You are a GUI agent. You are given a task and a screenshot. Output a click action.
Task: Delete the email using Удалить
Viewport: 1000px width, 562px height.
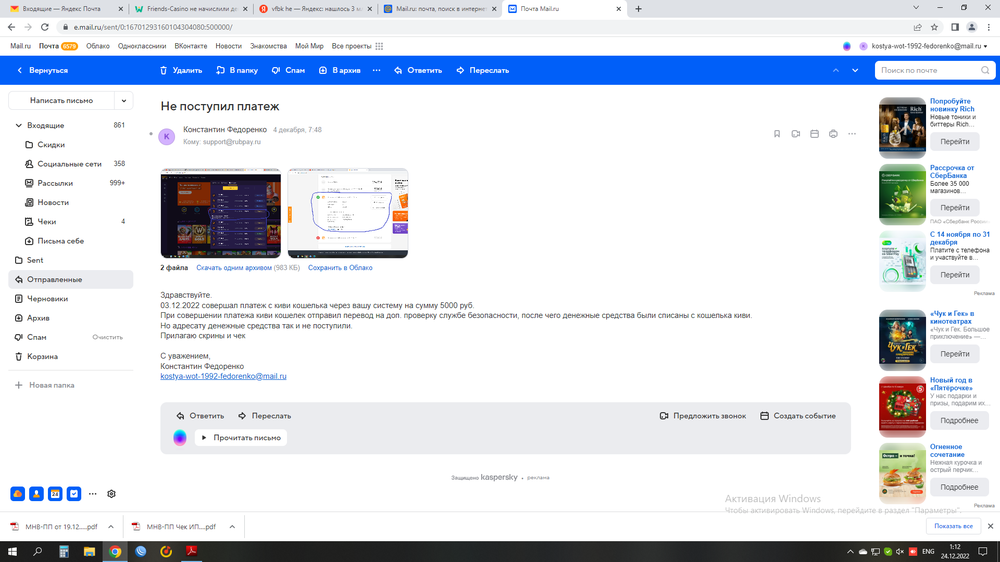coord(180,71)
